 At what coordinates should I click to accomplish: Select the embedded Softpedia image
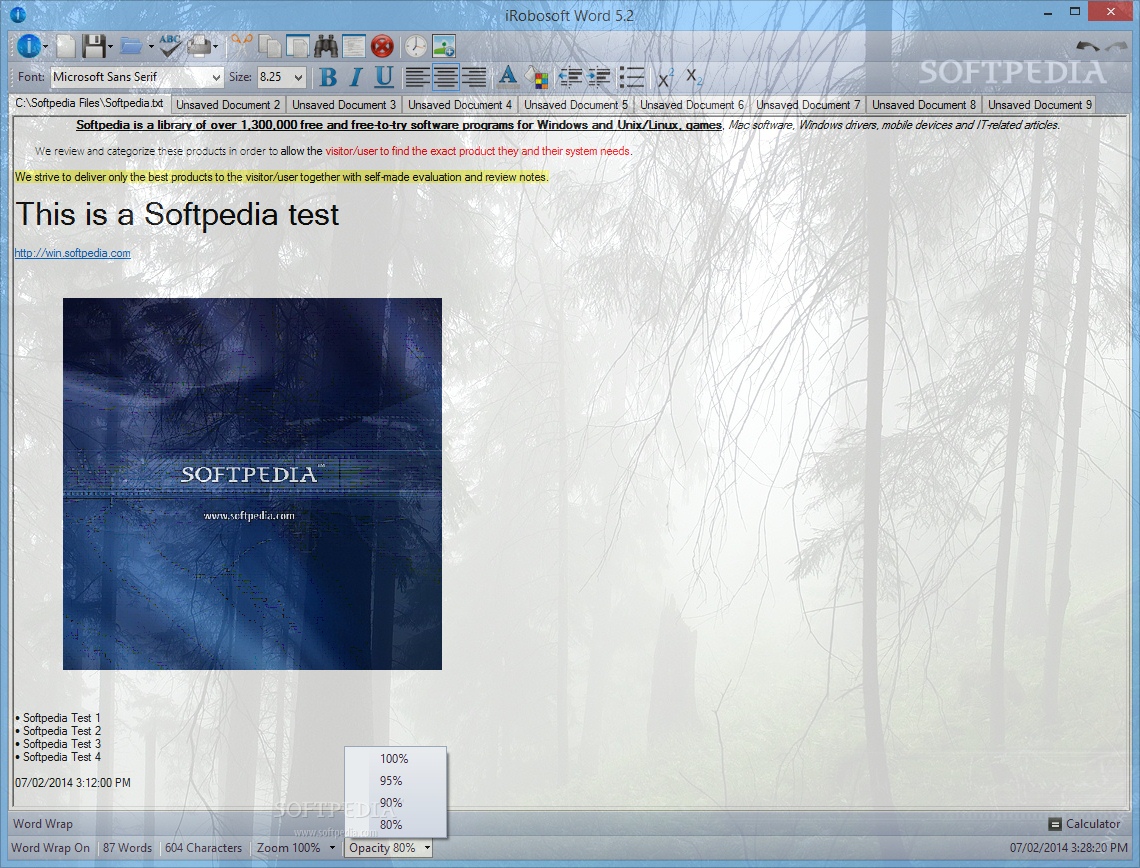click(x=252, y=483)
